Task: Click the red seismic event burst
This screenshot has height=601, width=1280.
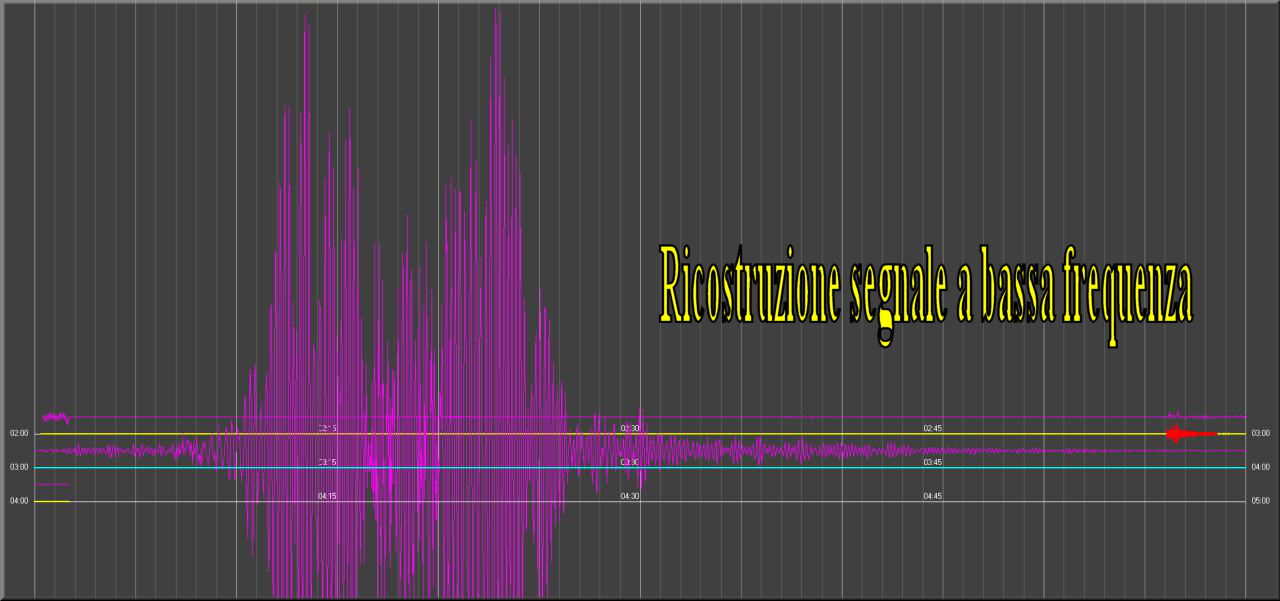Action: point(1190,434)
